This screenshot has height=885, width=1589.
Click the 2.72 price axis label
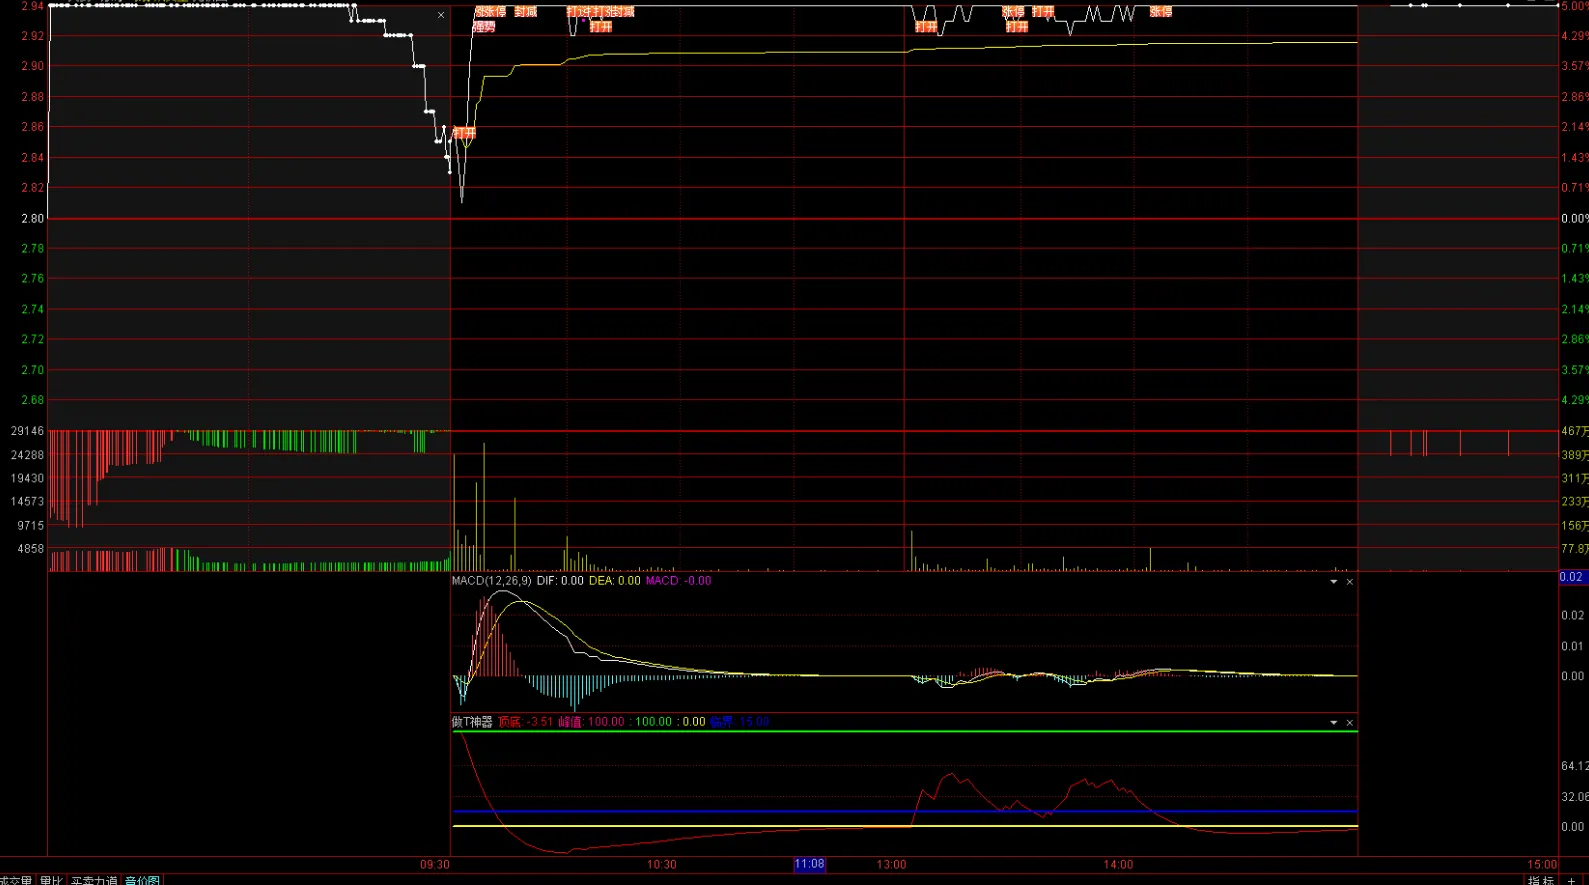[x=33, y=339]
